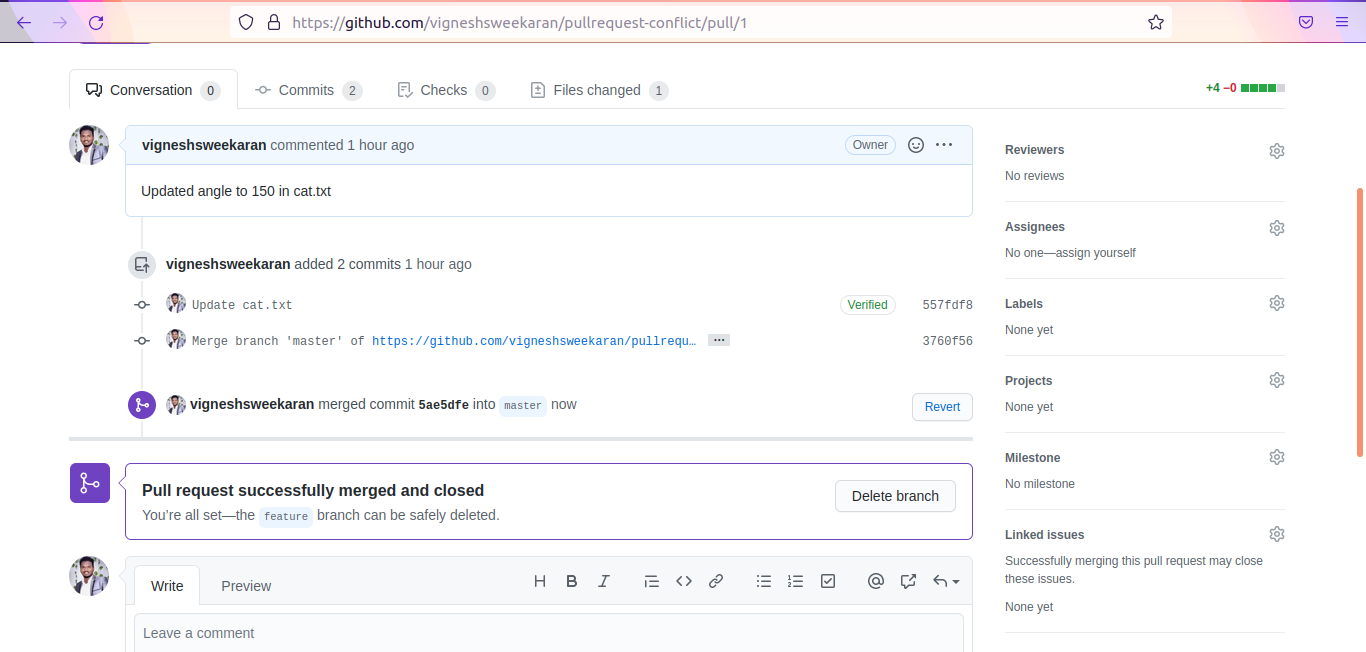The width and height of the screenshot is (1366, 652).
Task: Click into the Leave a comment field
Action: click(x=549, y=633)
